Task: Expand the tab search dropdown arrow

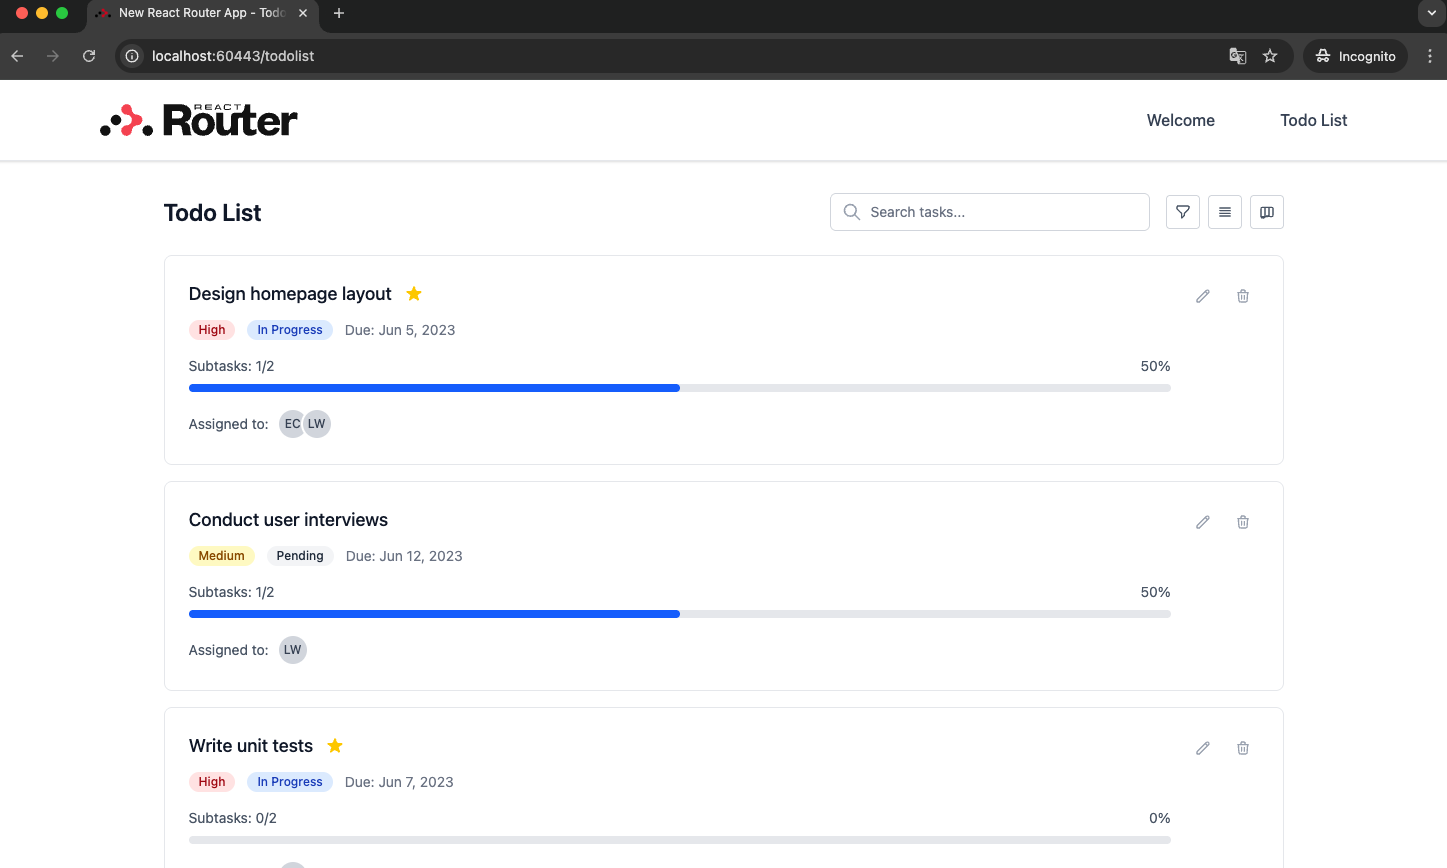Action: [1431, 13]
